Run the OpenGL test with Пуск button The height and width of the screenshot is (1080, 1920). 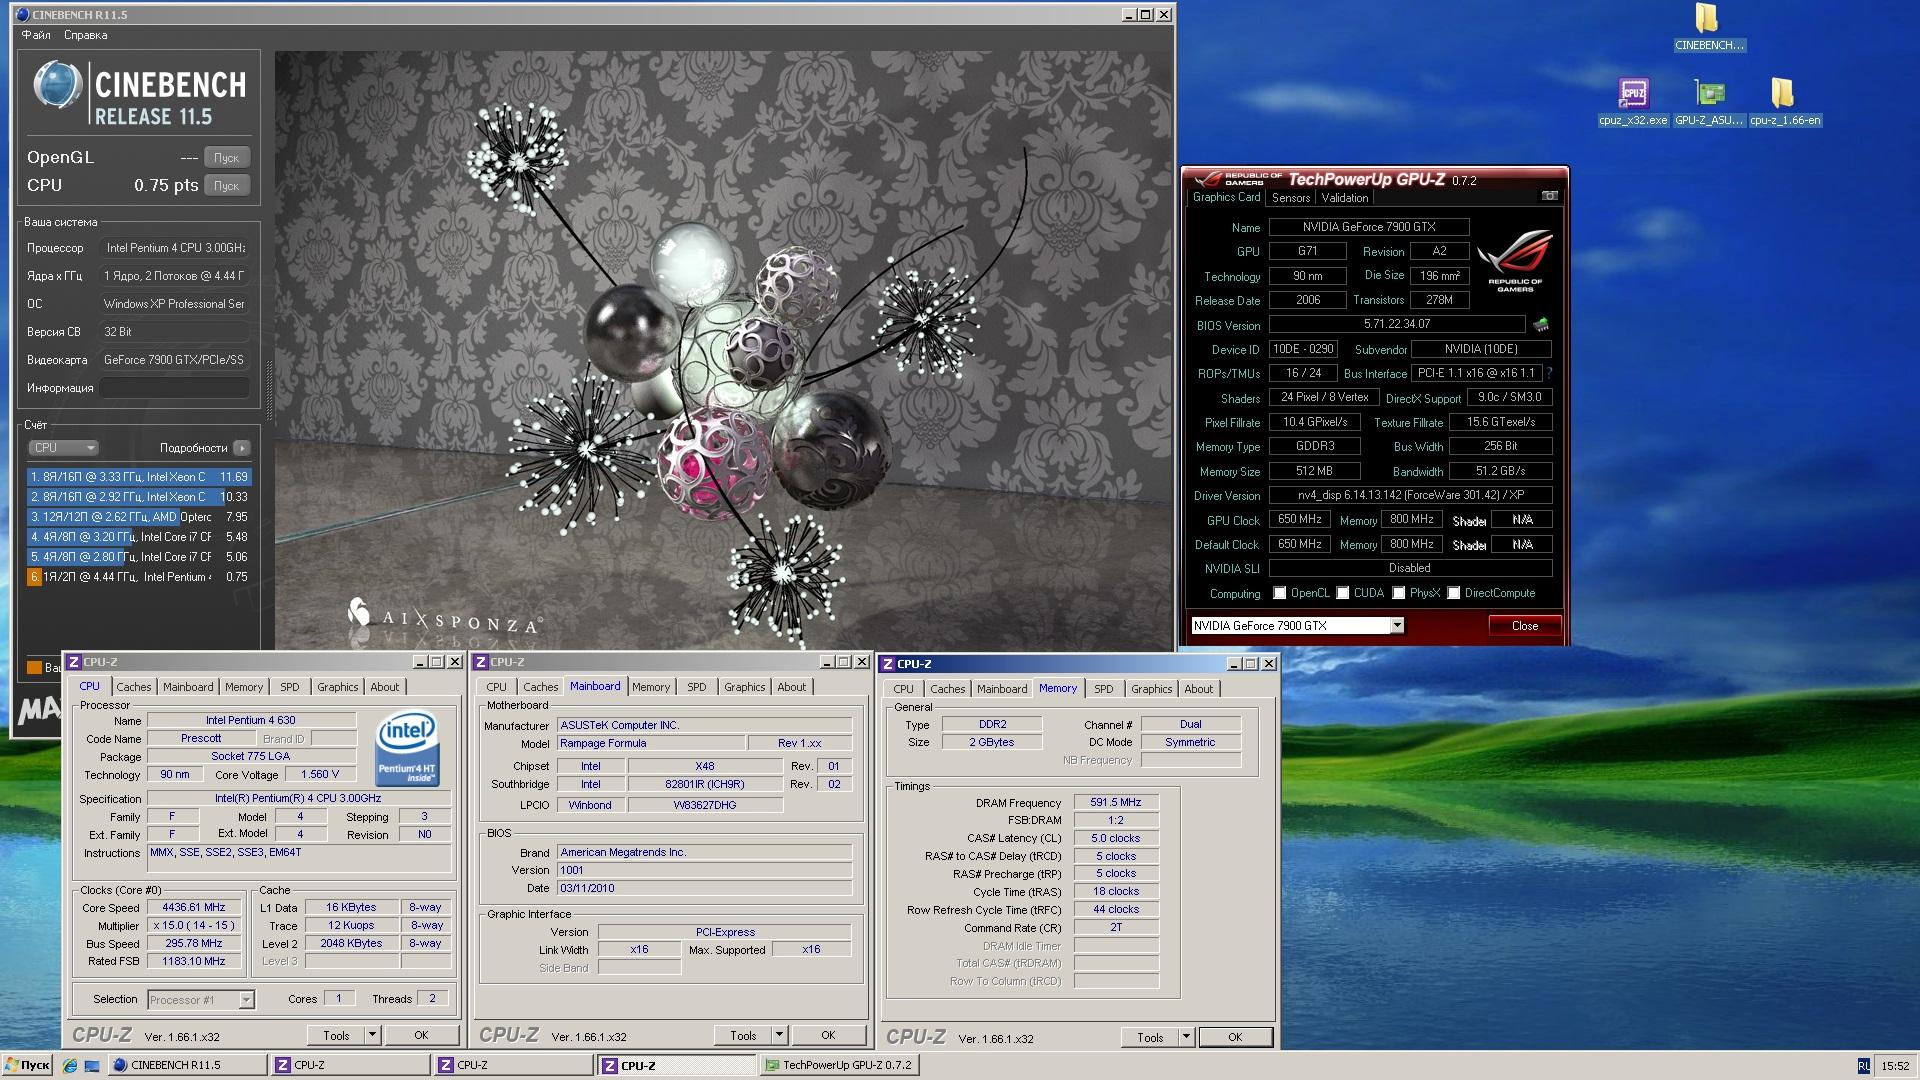coord(227,158)
